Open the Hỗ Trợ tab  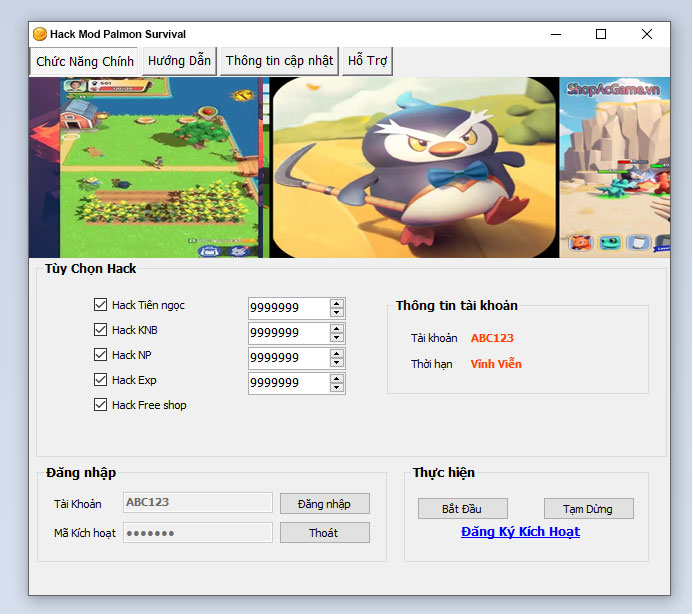point(367,61)
